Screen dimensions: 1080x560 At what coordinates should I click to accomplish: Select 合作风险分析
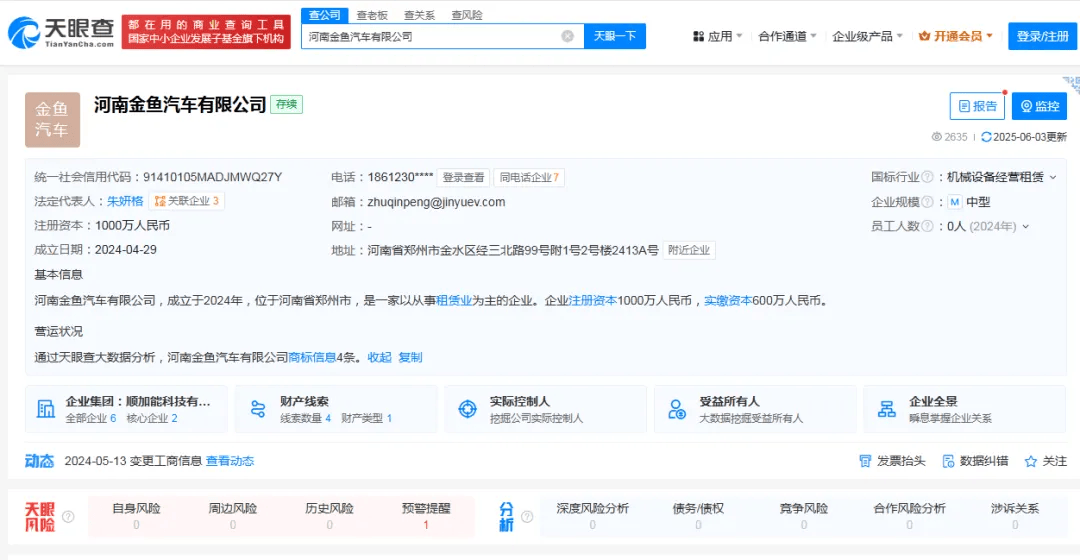click(909, 516)
